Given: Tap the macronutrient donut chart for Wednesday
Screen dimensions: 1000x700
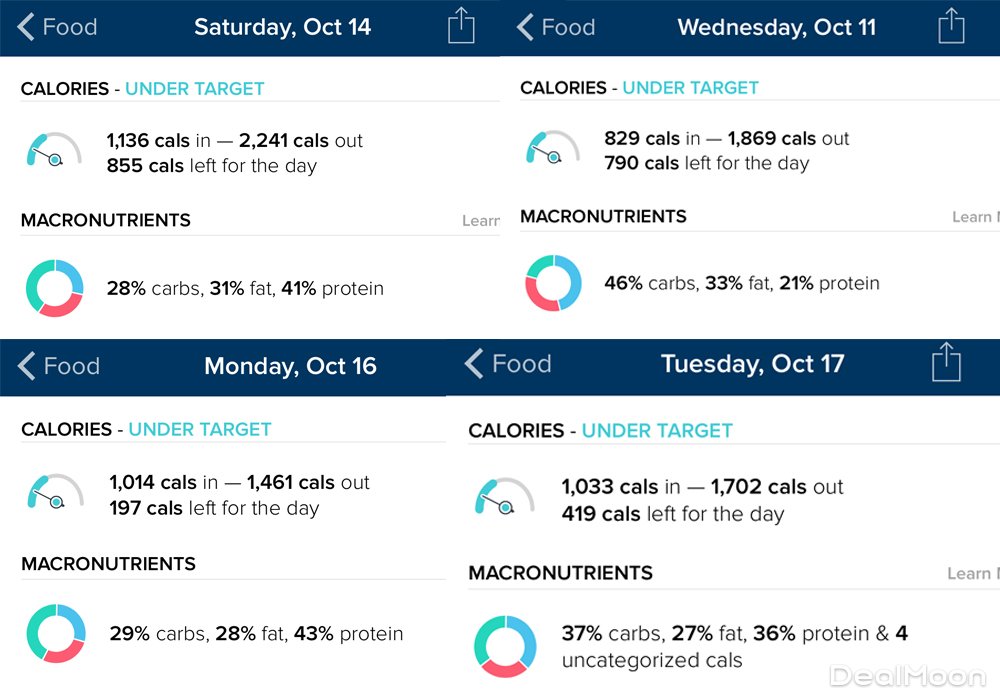Looking at the screenshot, I should click(x=553, y=283).
